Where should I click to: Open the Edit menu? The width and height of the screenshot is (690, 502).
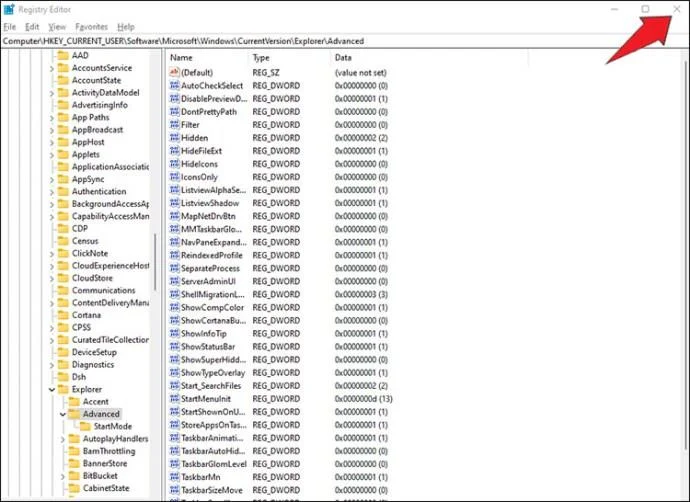click(x=32, y=27)
